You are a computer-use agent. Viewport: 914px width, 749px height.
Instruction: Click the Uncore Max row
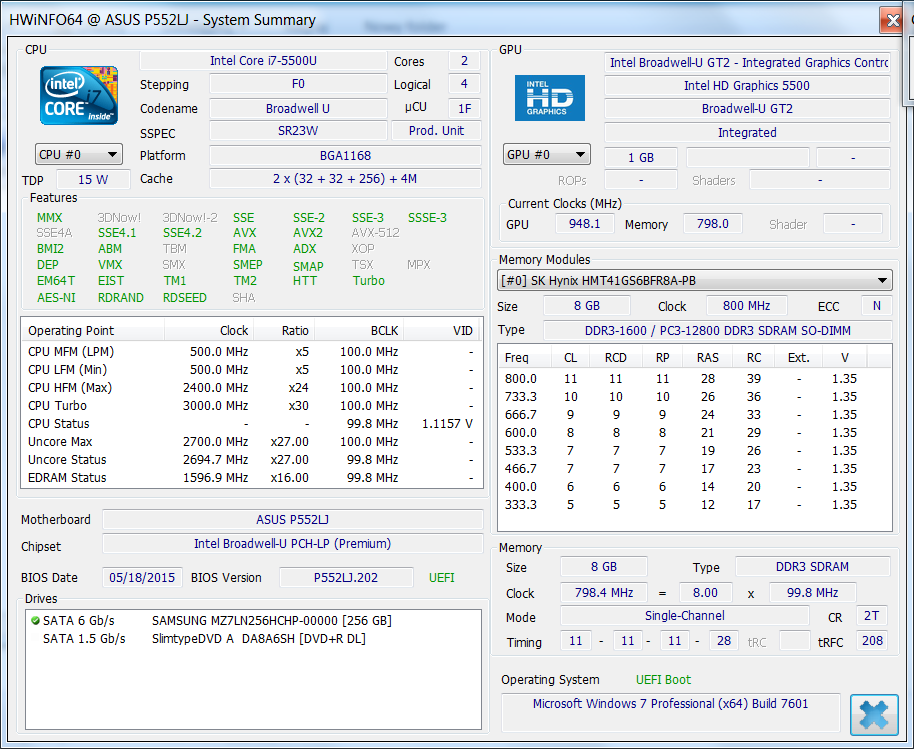click(x=252, y=442)
